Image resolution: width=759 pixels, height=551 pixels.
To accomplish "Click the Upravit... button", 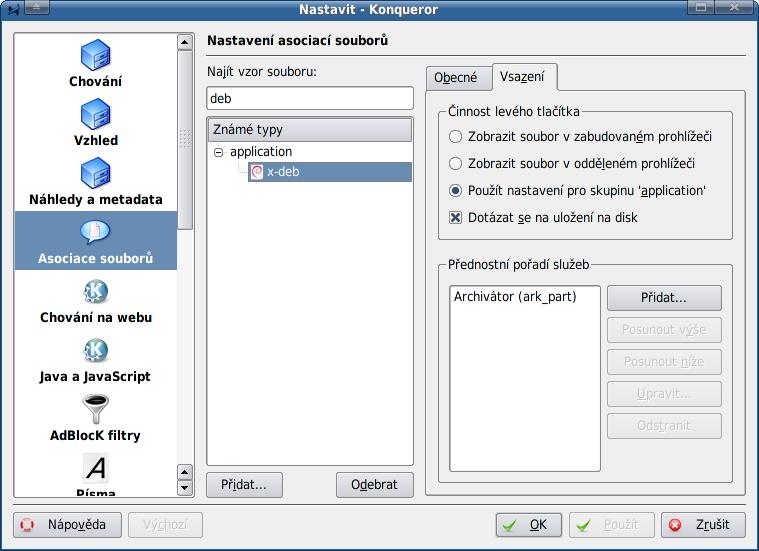I will tap(664, 394).
